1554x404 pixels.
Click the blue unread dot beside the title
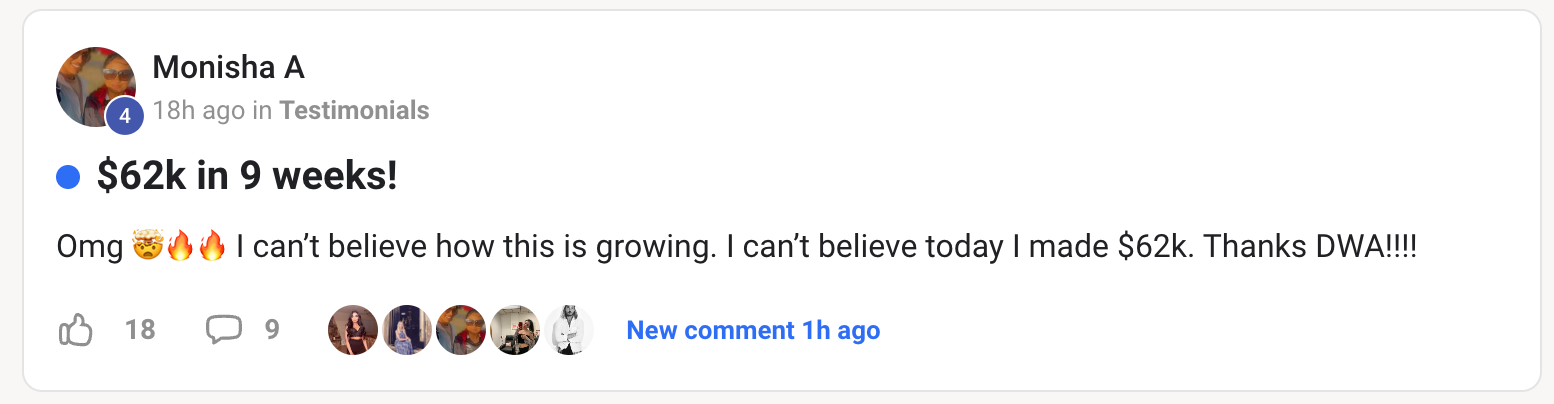click(x=68, y=178)
